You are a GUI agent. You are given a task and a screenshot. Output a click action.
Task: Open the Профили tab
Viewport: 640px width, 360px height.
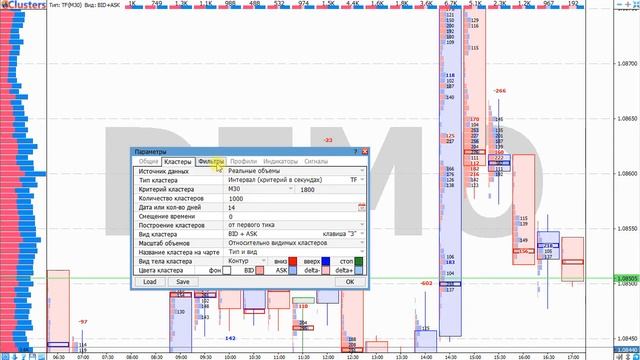click(x=243, y=162)
